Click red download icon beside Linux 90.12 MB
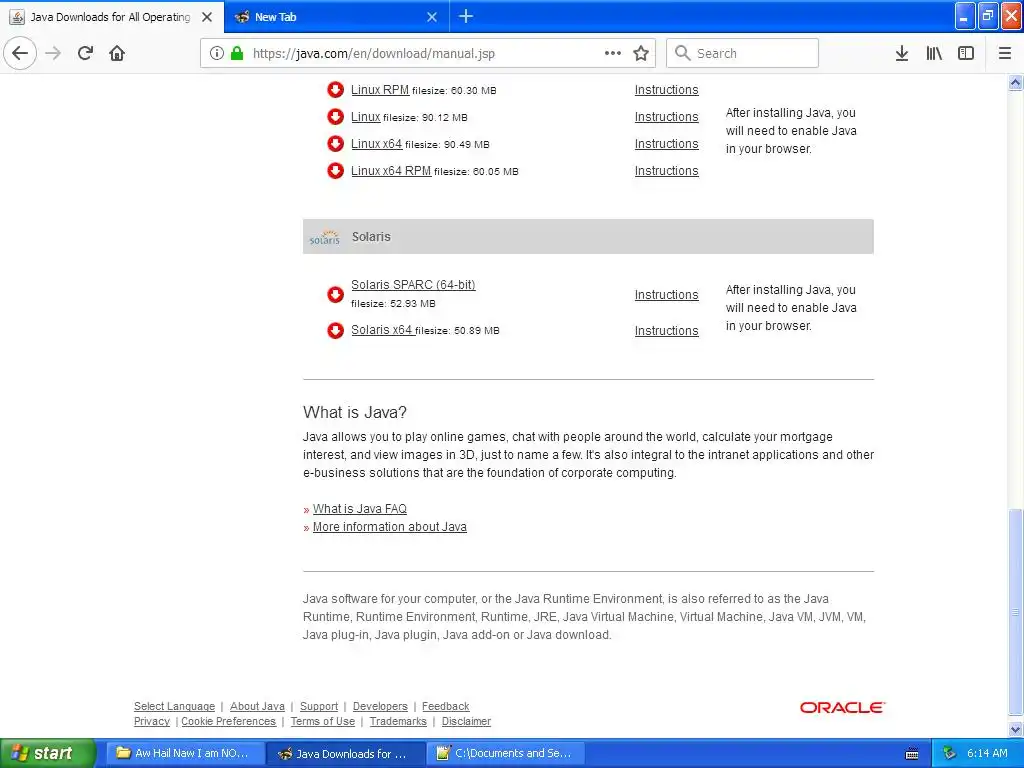The height and width of the screenshot is (768, 1024). (336, 117)
